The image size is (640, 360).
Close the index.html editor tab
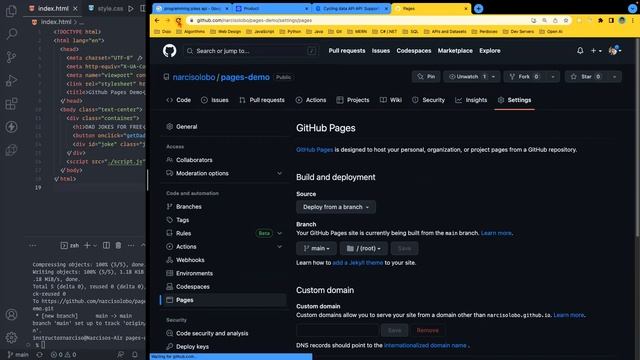75,8
